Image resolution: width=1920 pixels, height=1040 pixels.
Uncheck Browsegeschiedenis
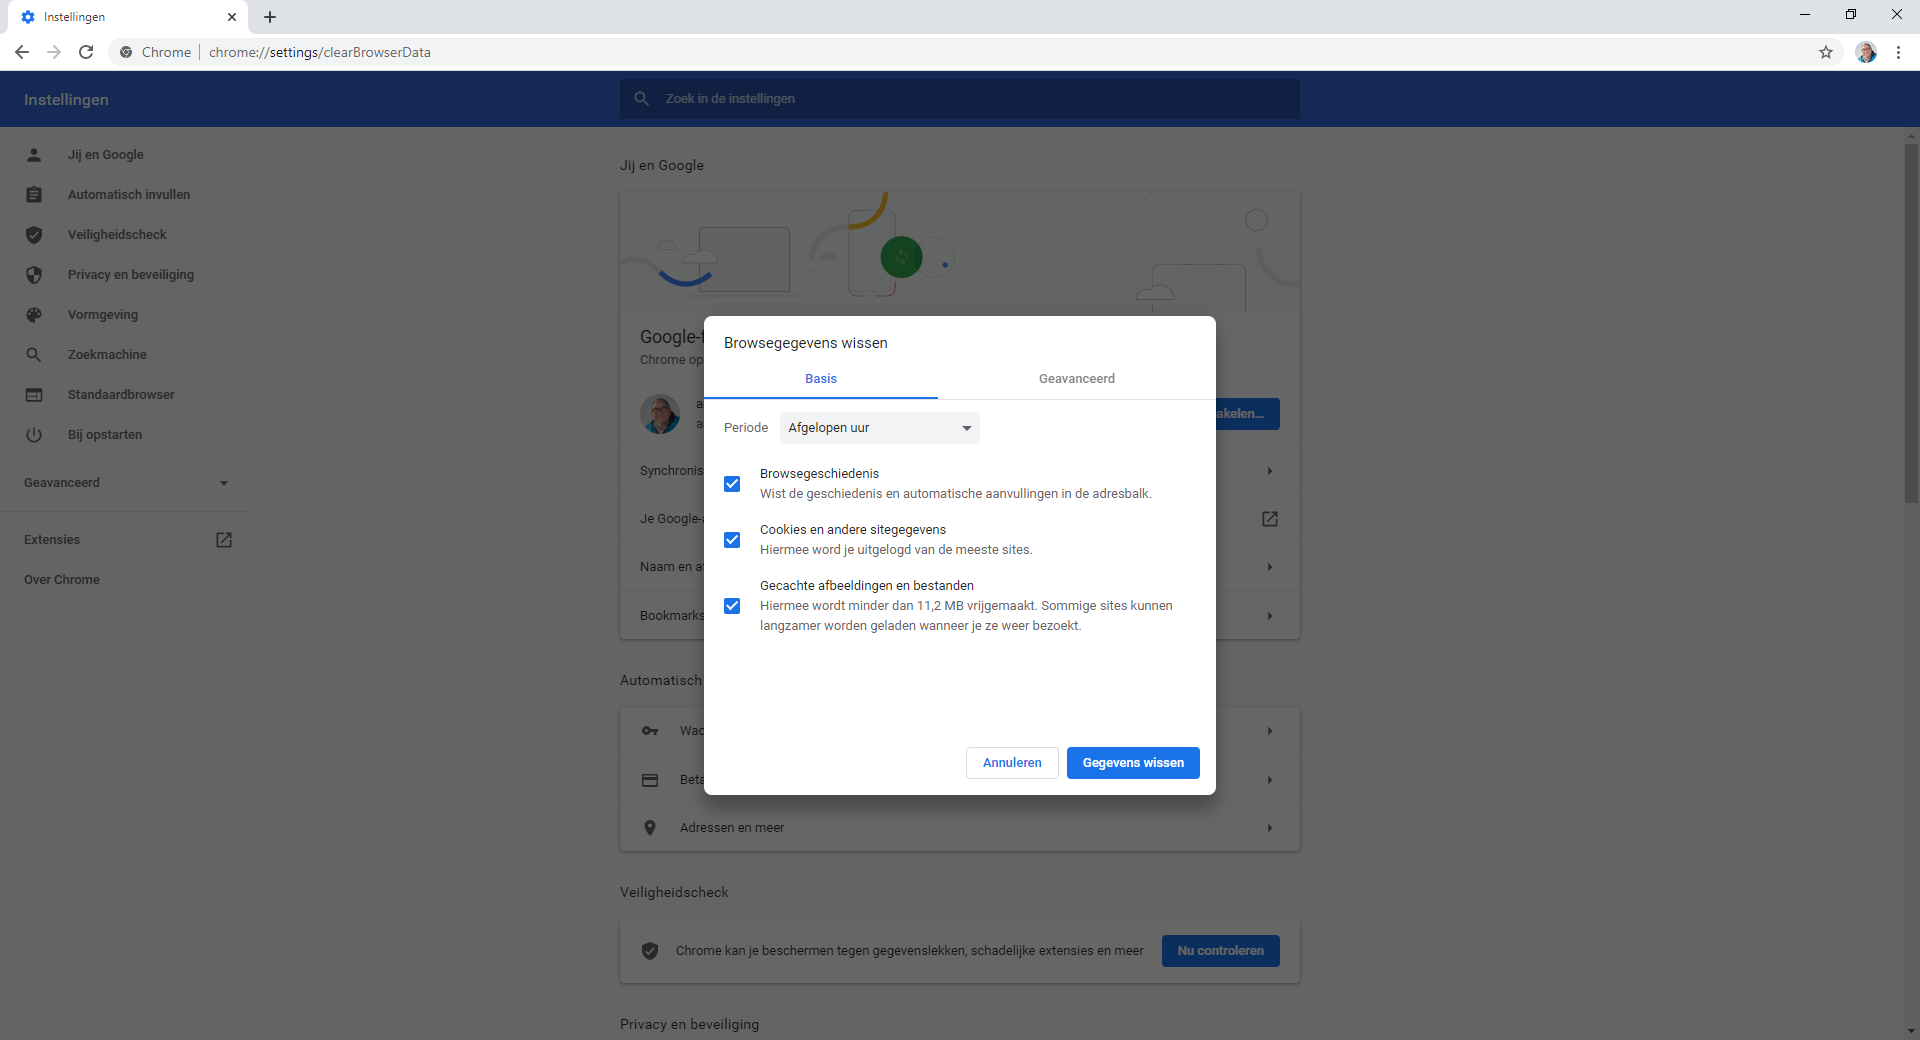[x=733, y=483]
